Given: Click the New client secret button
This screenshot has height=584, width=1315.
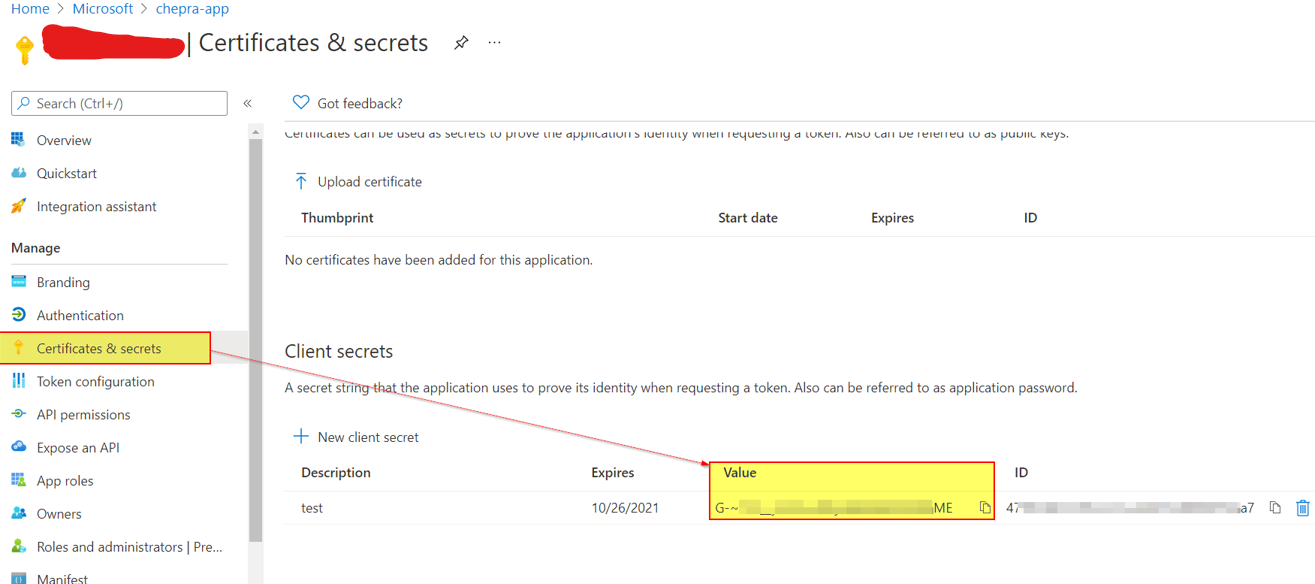Looking at the screenshot, I should tap(357, 436).
